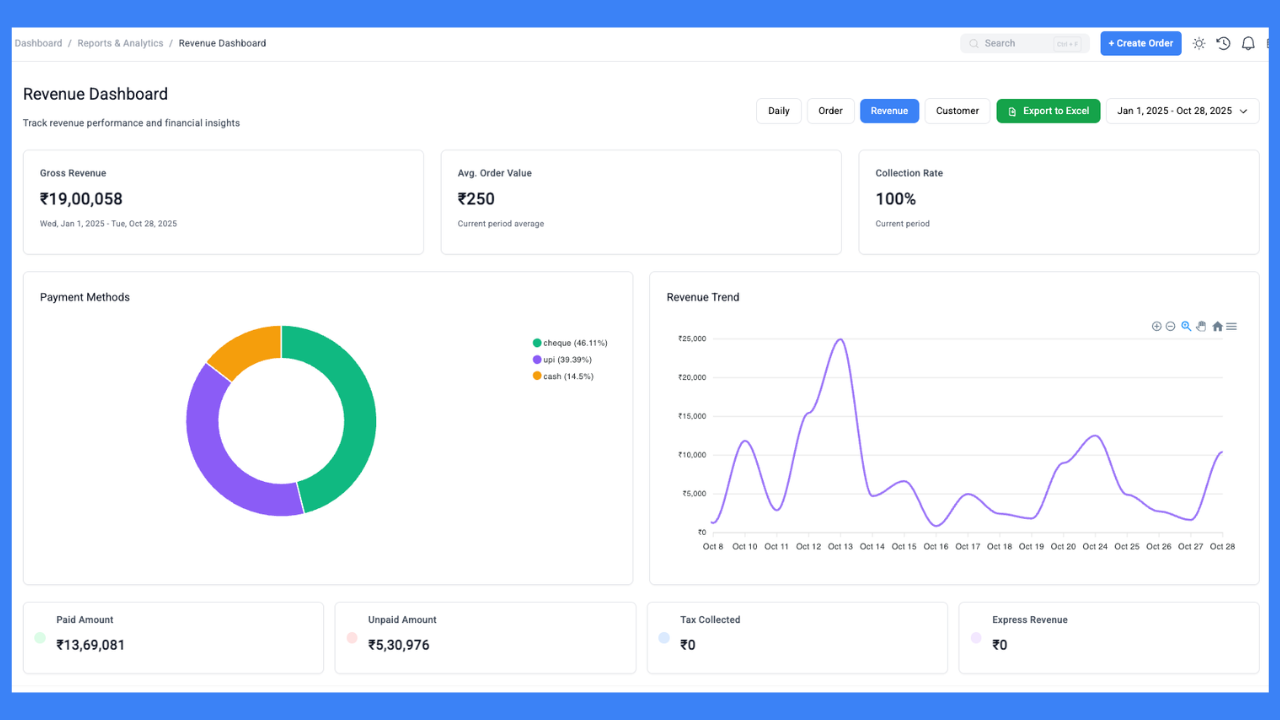Click the zoom-out icon on the Revenue Trend chart
This screenshot has width=1280, height=720.
click(1170, 326)
